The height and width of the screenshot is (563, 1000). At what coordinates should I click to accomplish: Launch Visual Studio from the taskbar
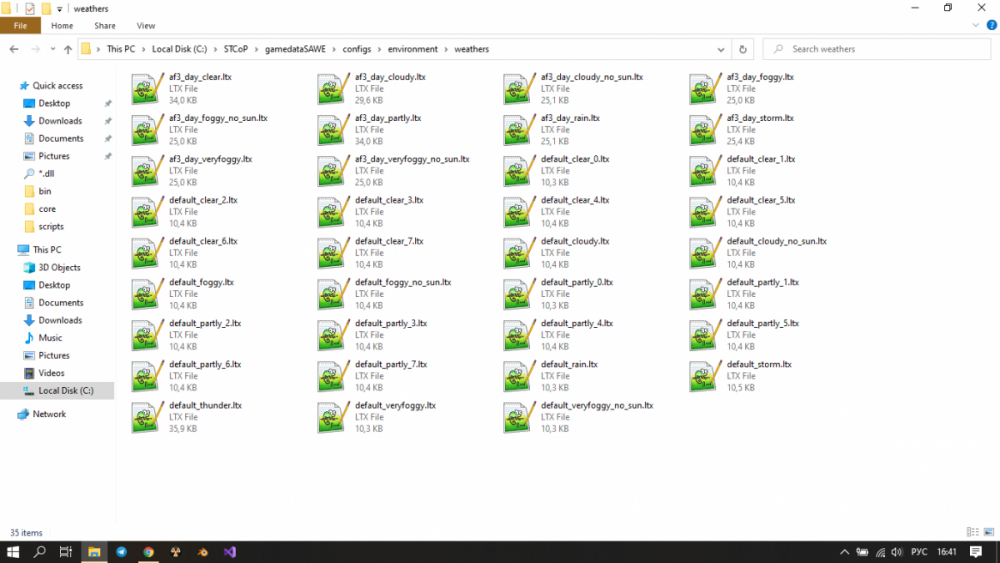(x=229, y=552)
